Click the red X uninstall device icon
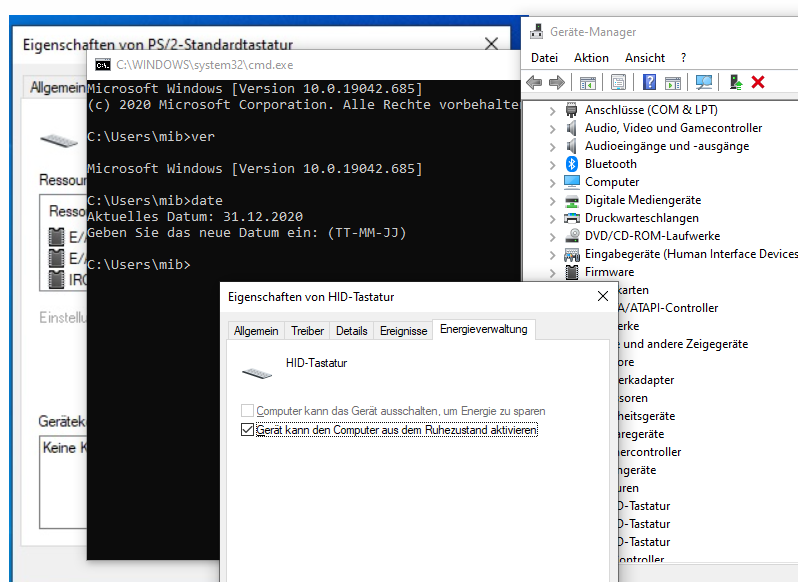Screen dimensions: 798x582 pos(758,82)
